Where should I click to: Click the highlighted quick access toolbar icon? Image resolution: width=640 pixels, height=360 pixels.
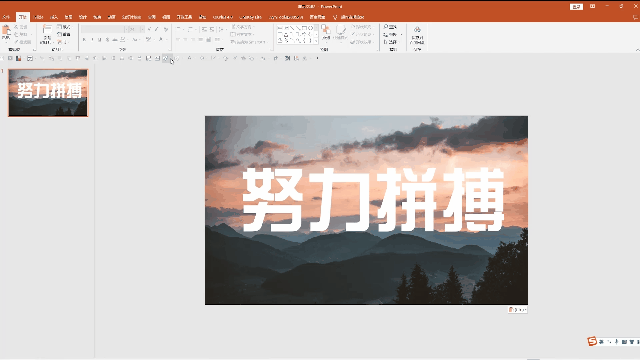(x=165, y=58)
